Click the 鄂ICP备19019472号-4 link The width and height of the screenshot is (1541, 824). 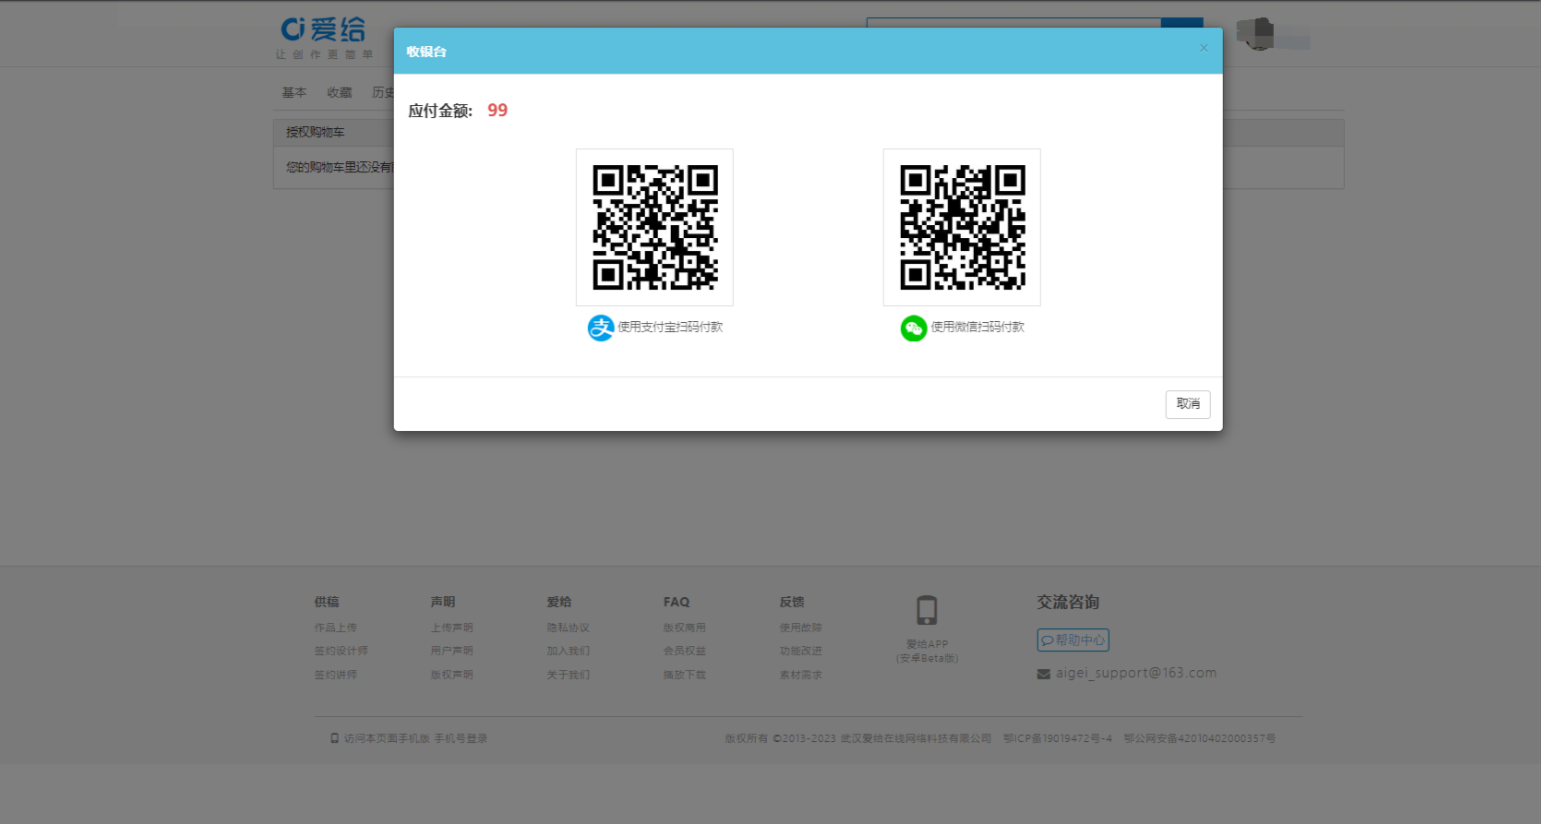pos(1058,739)
